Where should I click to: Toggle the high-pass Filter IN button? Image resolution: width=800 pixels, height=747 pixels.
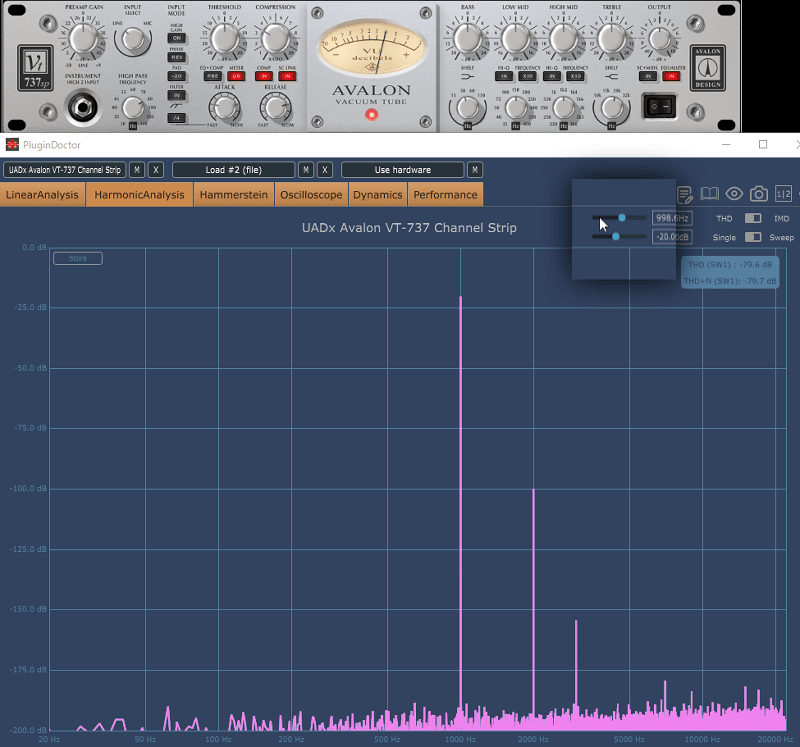(177, 95)
